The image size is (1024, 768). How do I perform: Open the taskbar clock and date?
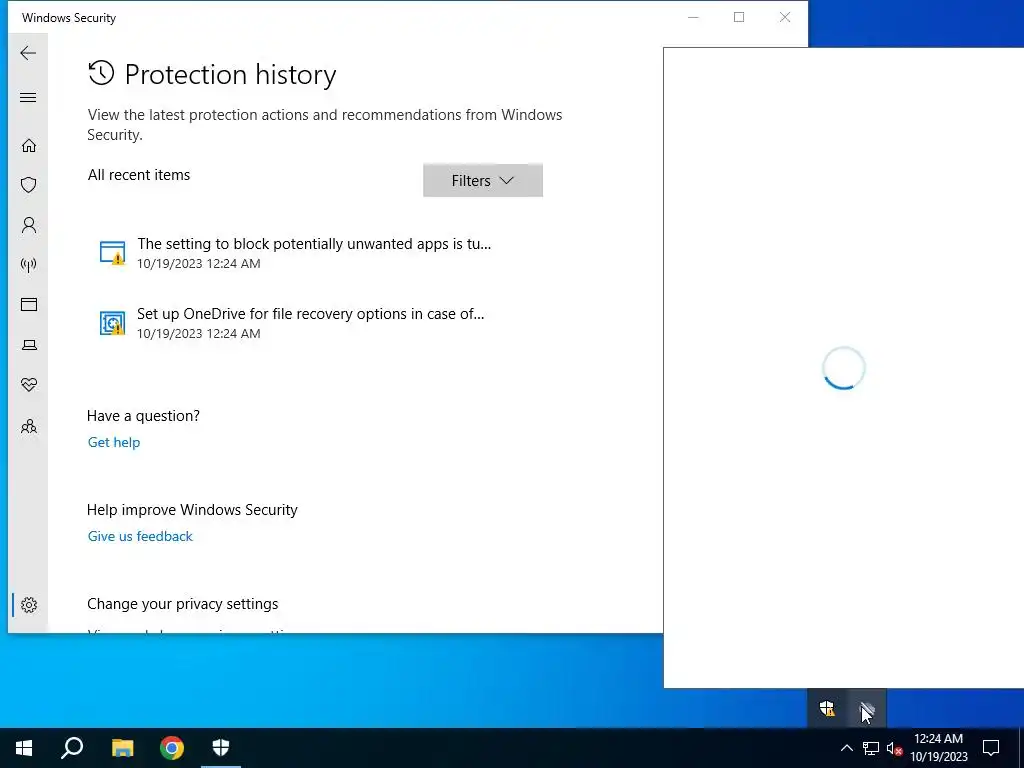tap(938, 748)
